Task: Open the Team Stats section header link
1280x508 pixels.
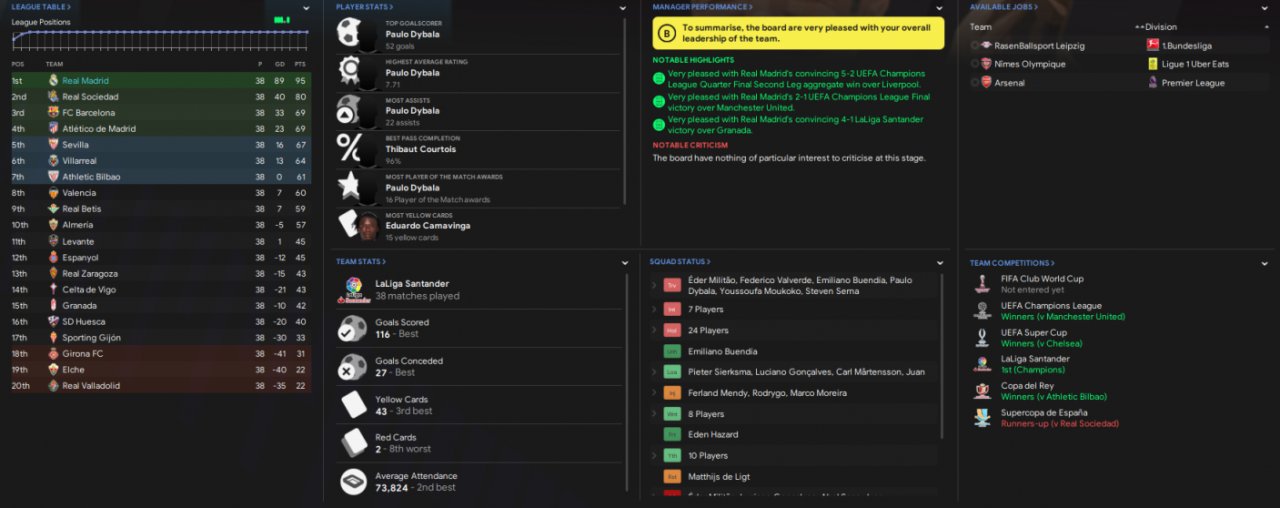Action: point(360,262)
